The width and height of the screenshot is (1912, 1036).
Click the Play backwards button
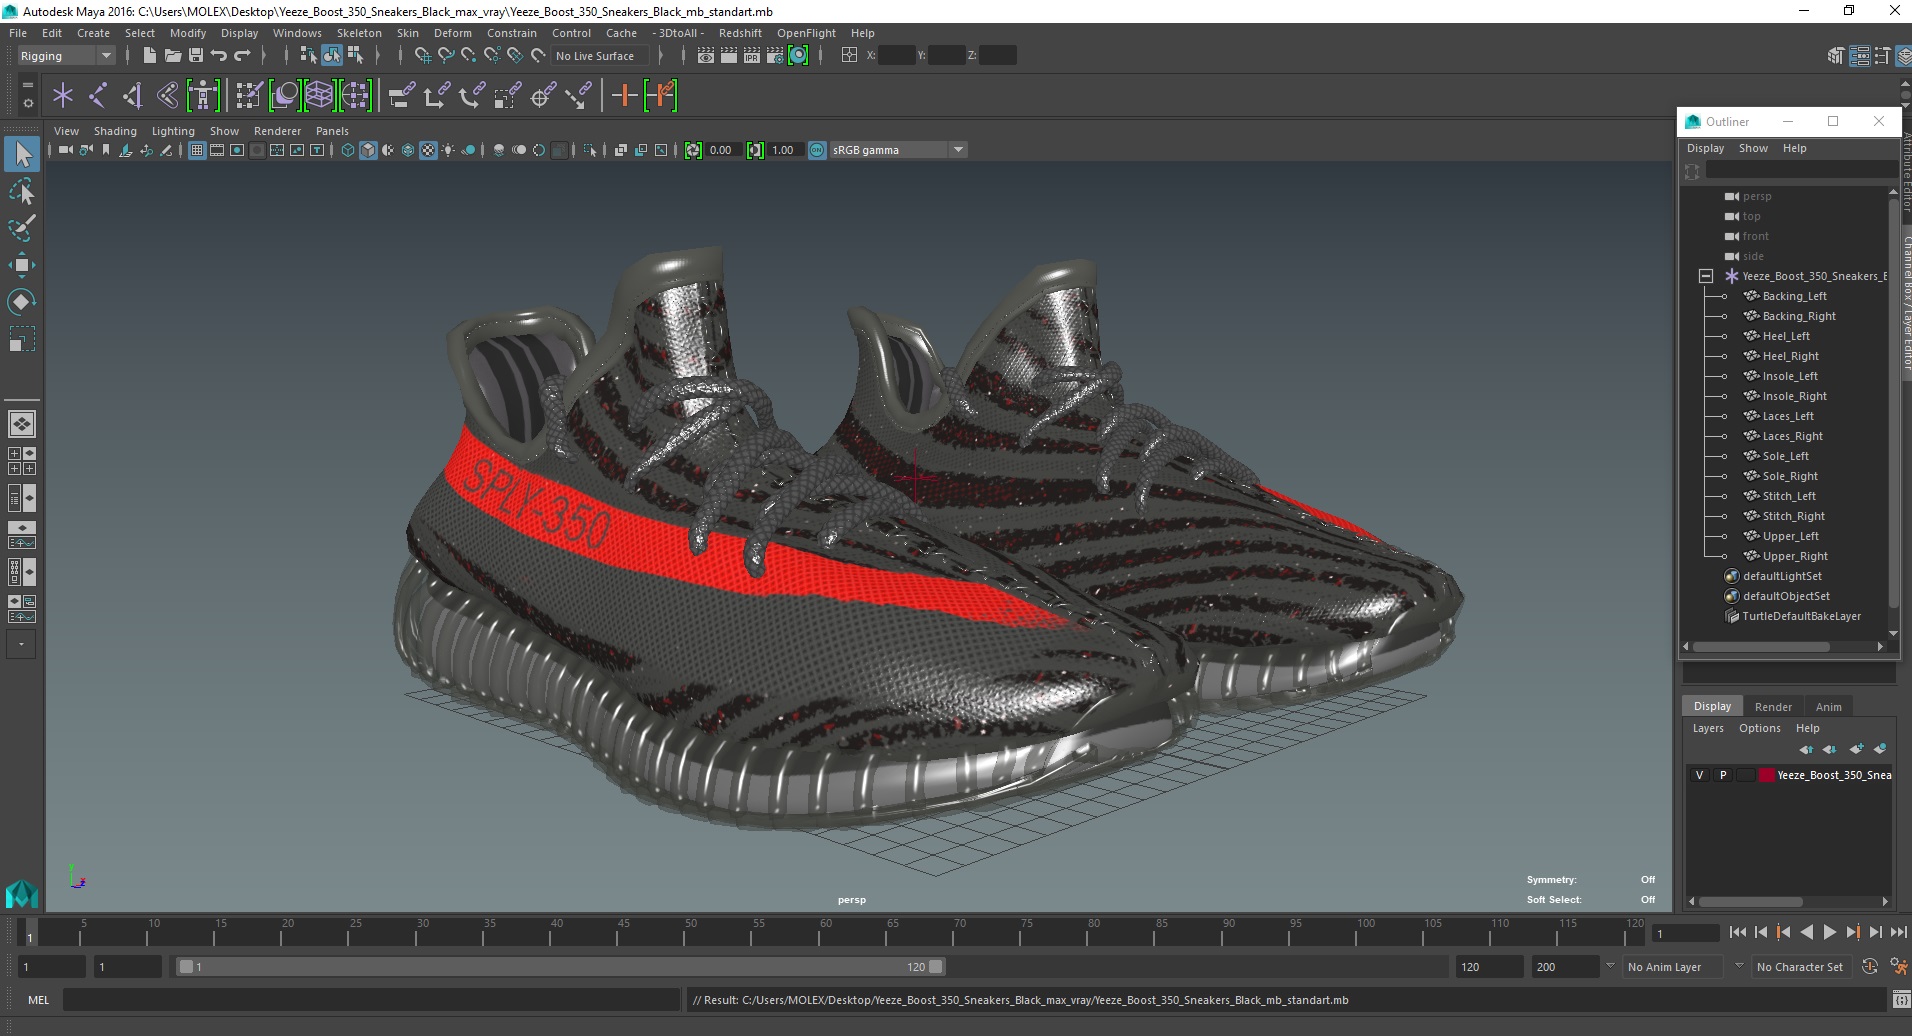[x=1806, y=932]
